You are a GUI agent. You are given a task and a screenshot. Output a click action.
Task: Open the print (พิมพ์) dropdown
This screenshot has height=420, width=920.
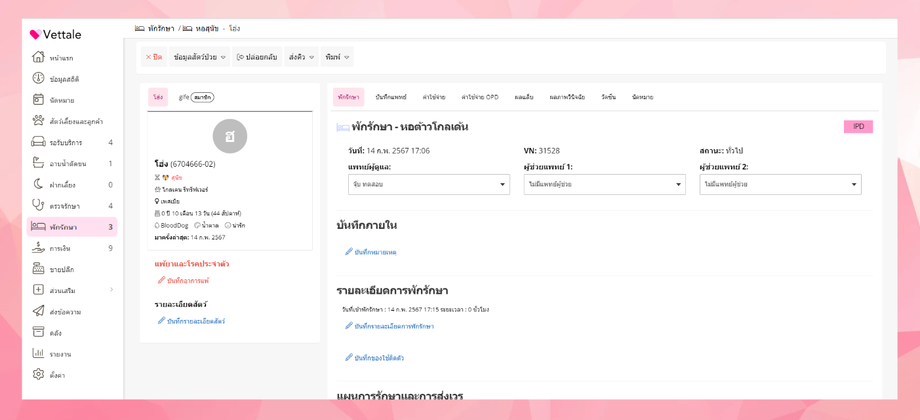(x=337, y=57)
